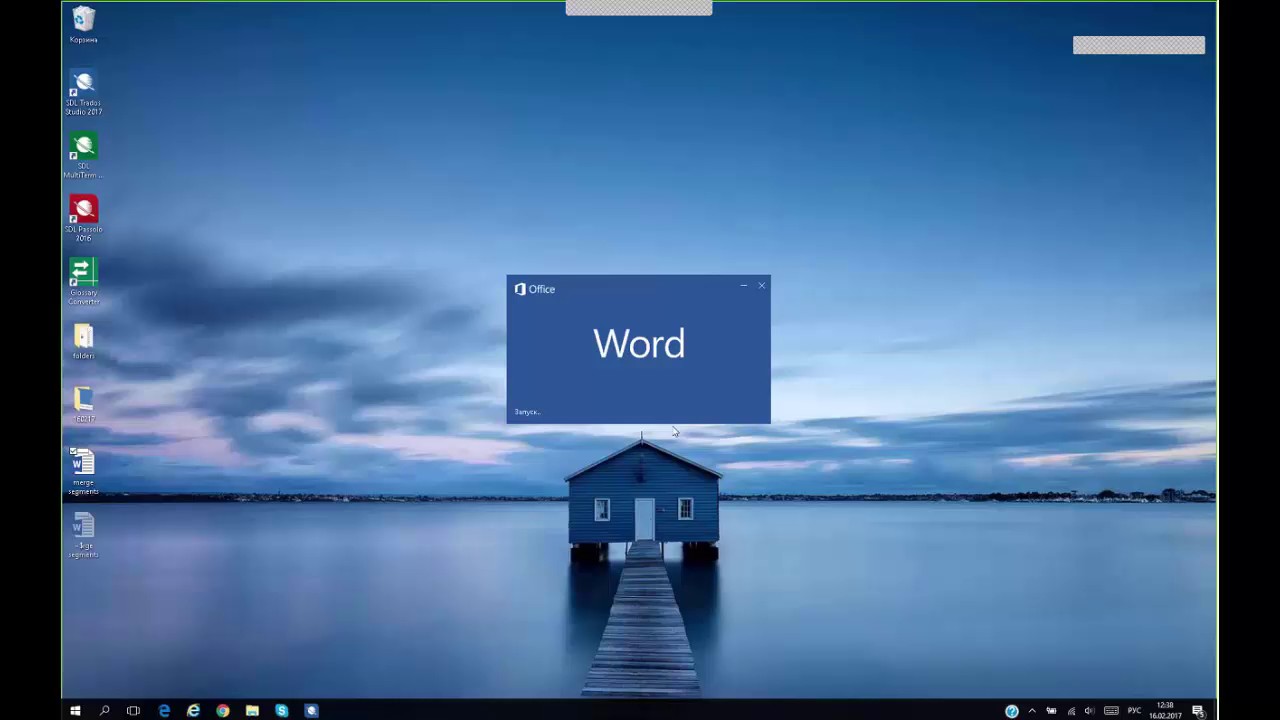Select the '~$rge segments' temporary Word file
This screenshot has height=720, width=1280.
(84, 535)
